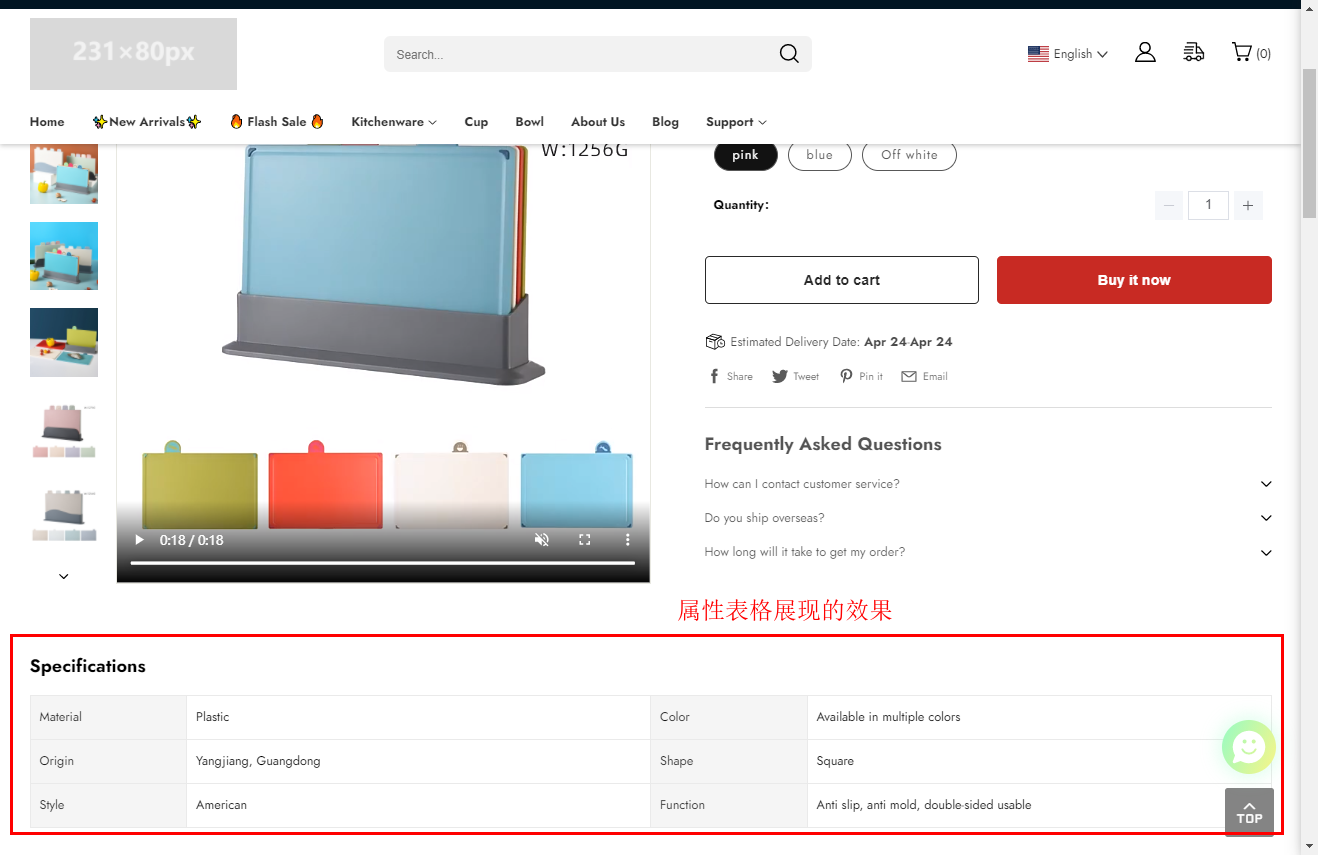1318x855 pixels.
Task: Click the search magnifier icon
Action: [x=789, y=54]
